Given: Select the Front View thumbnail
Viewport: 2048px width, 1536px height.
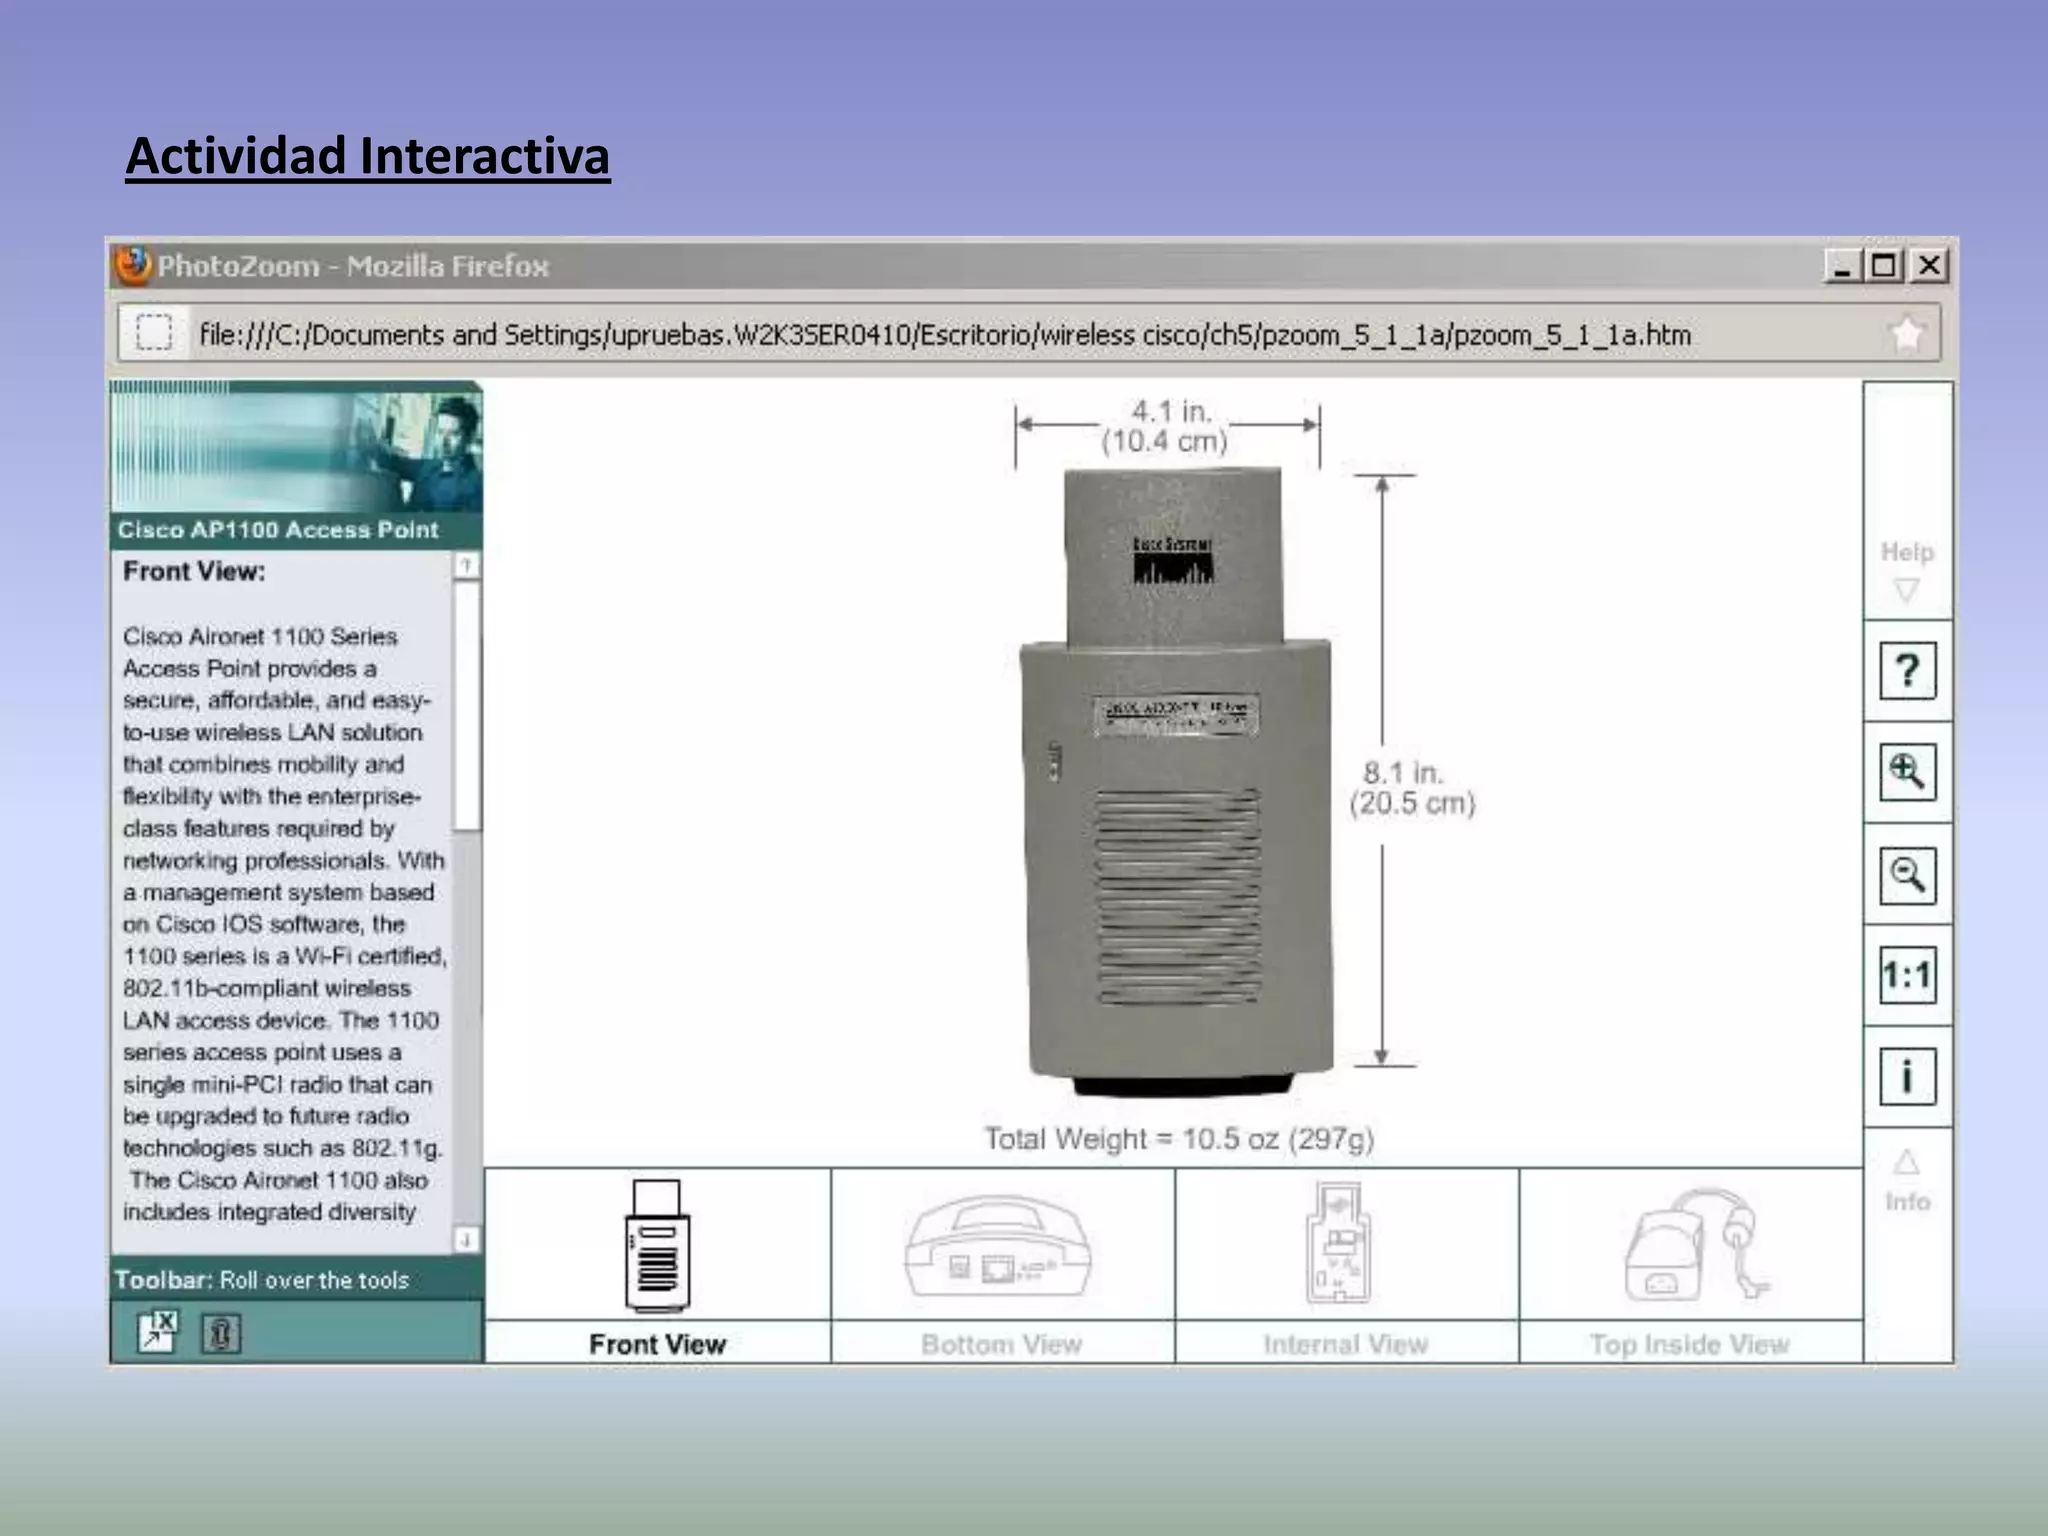Looking at the screenshot, I should 657,1244.
